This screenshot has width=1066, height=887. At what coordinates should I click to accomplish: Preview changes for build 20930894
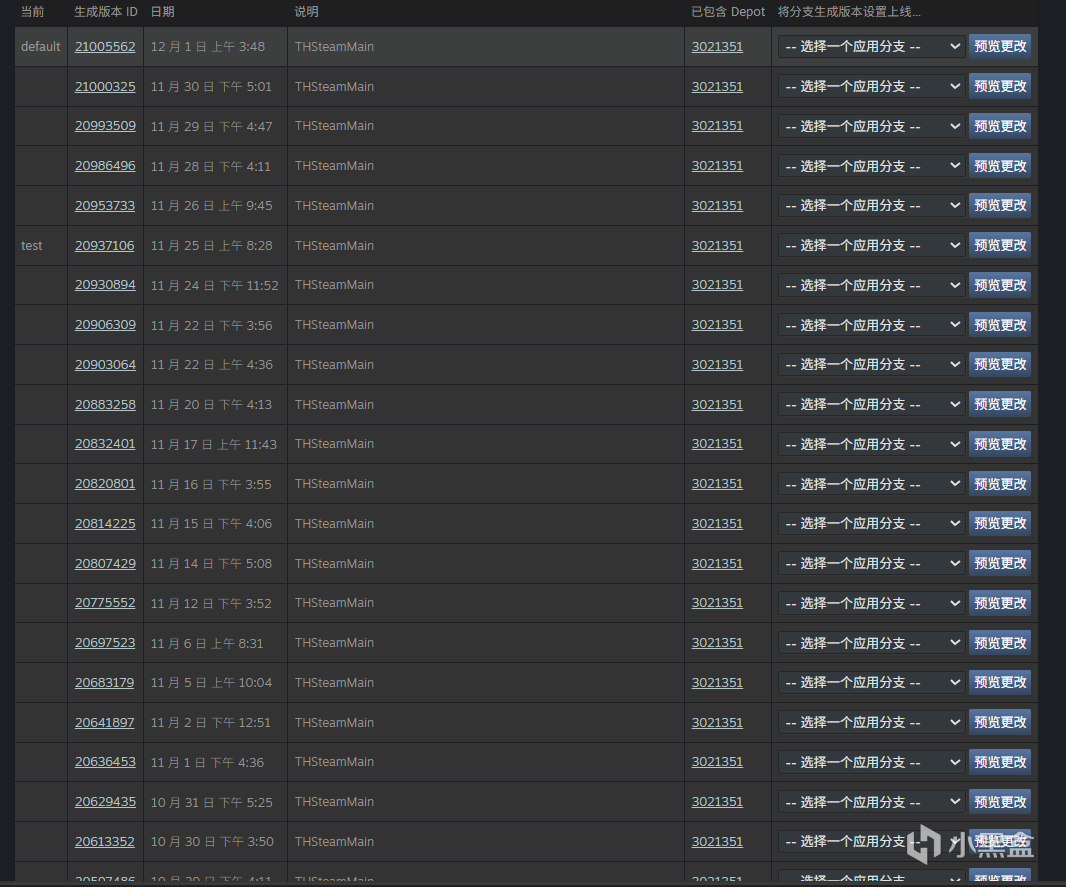tap(1000, 286)
